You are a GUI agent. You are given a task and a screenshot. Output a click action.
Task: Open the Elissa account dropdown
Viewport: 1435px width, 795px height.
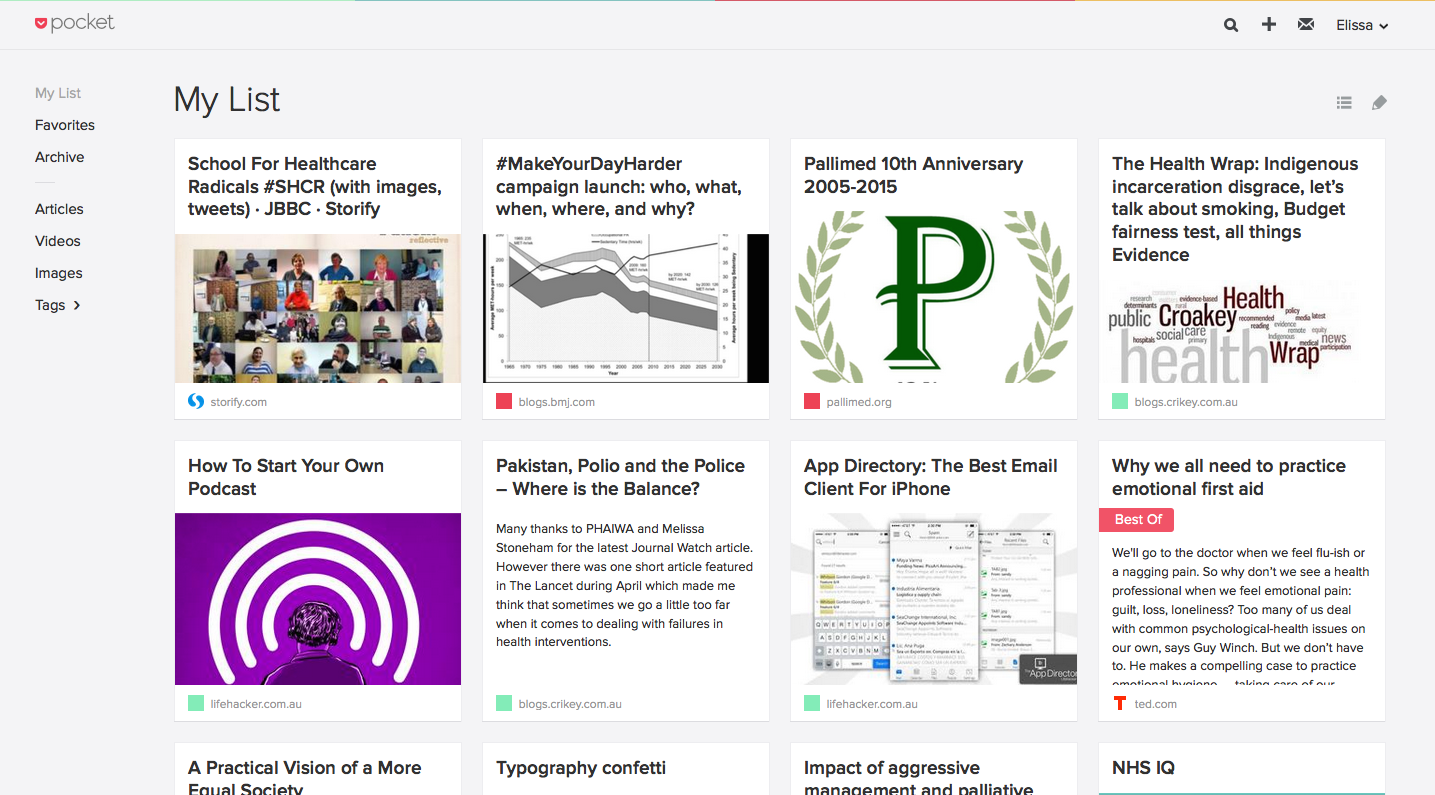(x=1362, y=25)
